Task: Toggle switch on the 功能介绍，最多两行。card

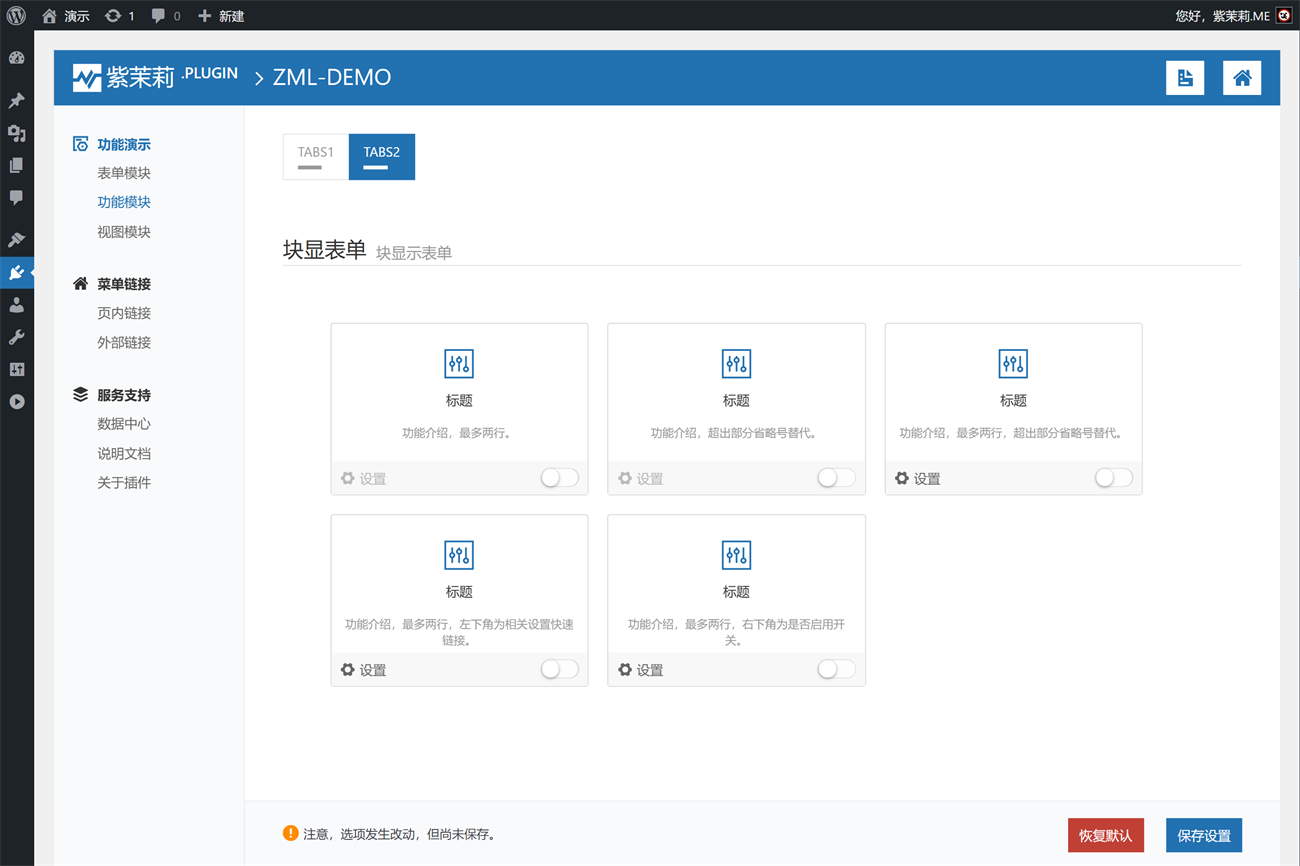Action: coord(559,478)
